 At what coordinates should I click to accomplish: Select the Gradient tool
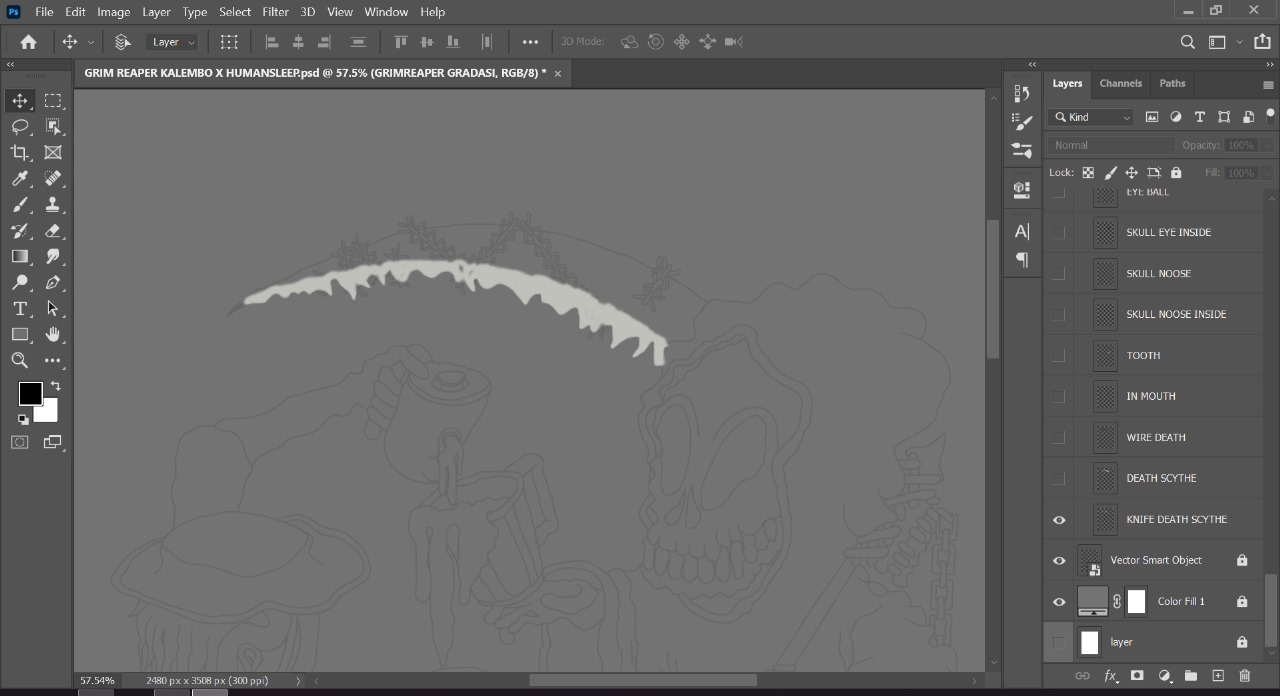(20, 257)
